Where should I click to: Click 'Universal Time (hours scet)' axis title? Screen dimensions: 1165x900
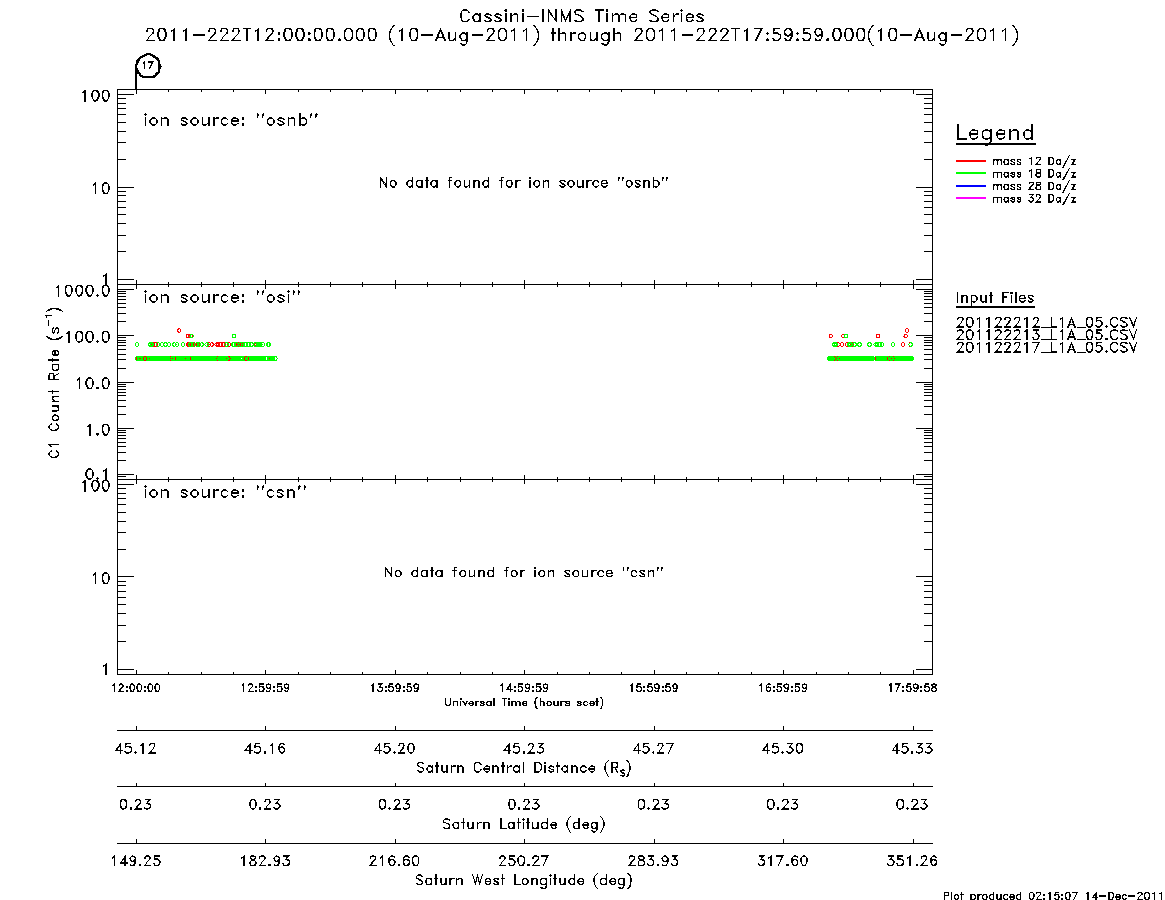click(x=524, y=702)
